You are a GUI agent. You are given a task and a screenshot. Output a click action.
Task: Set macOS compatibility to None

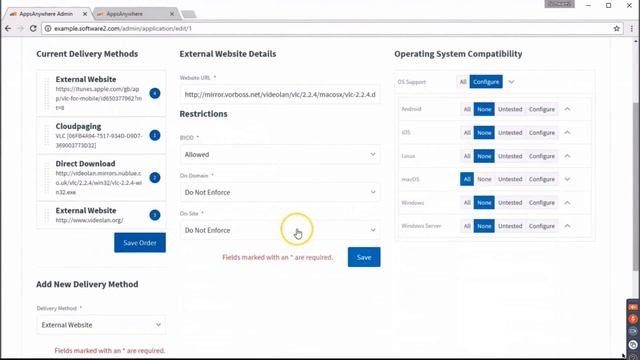click(484, 179)
